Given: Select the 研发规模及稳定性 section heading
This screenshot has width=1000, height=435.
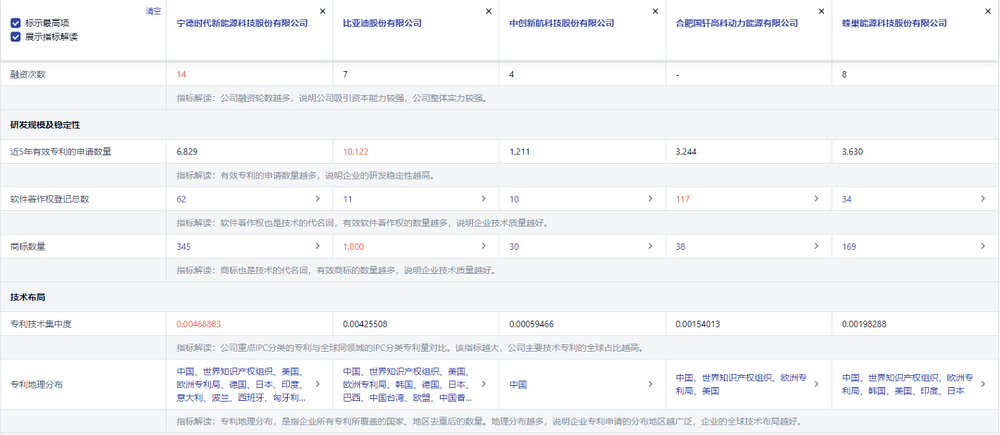Looking at the screenshot, I should 45,124.
